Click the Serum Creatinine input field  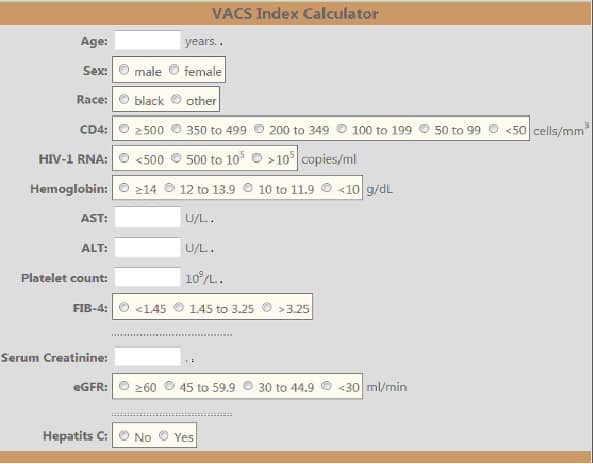click(x=147, y=357)
